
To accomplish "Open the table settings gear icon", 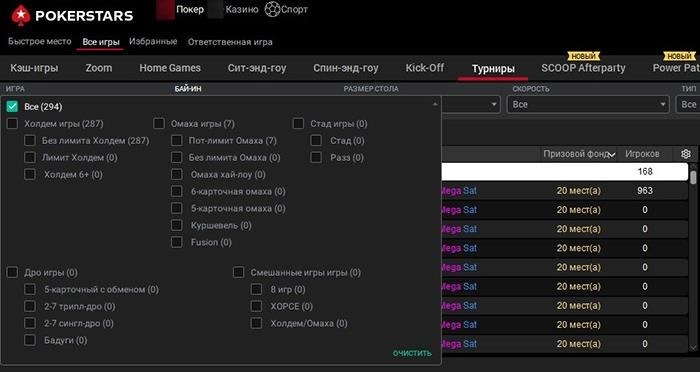I will pos(686,154).
